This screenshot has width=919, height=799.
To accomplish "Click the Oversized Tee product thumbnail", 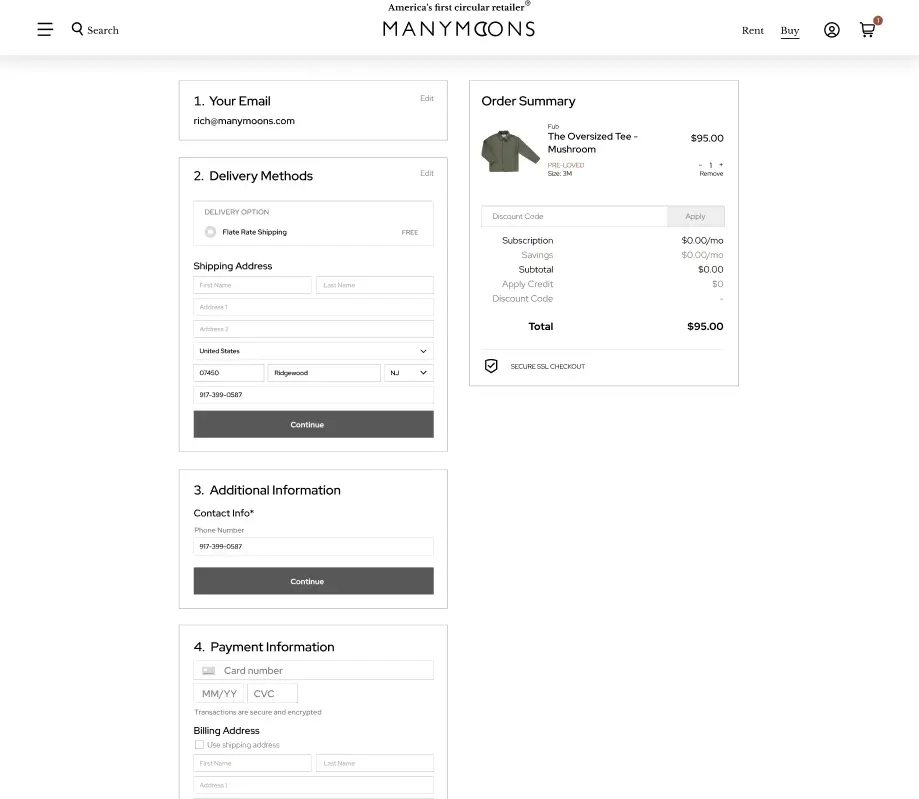I will pyautogui.click(x=510, y=150).
